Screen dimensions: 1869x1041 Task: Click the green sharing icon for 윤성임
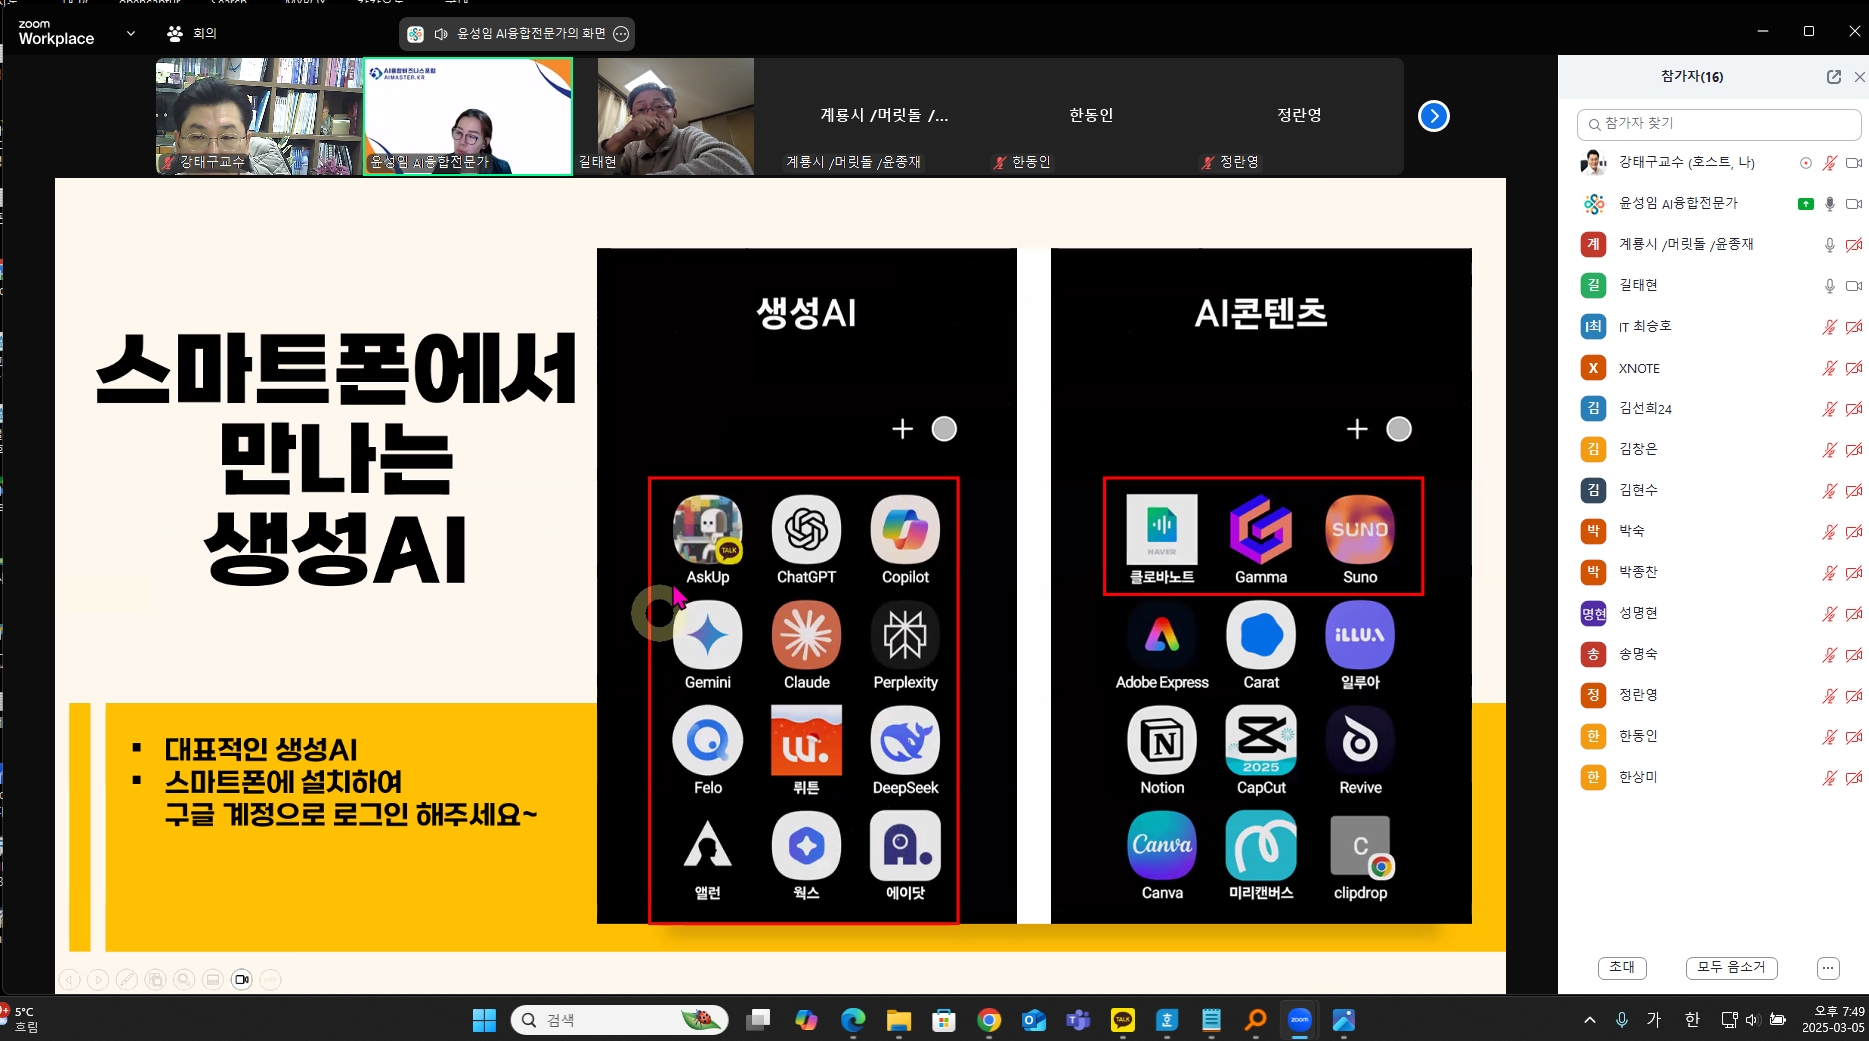pyautogui.click(x=1806, y=204)
